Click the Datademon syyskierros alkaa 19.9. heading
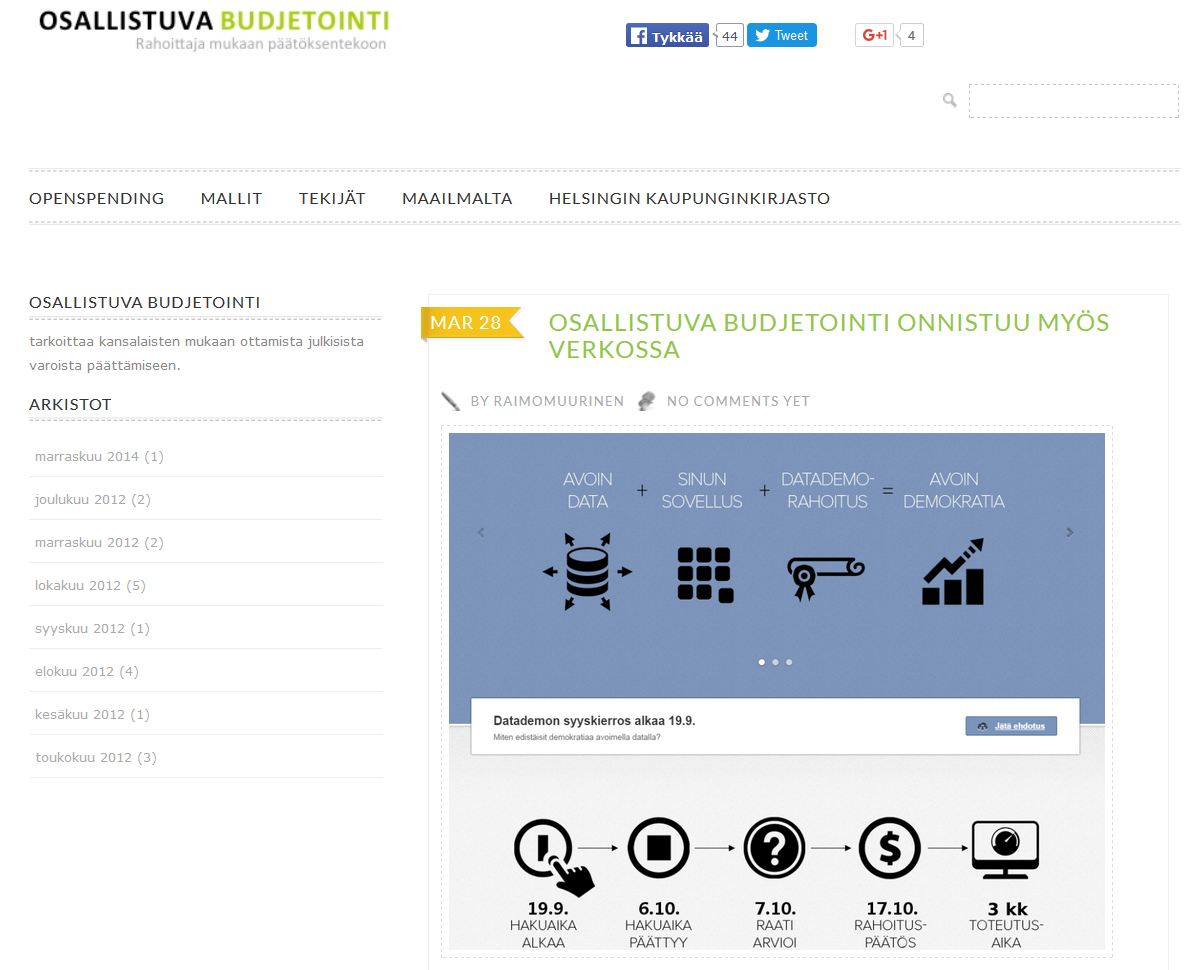Viewport: 1191px width, 970px height. click(594, 721)
